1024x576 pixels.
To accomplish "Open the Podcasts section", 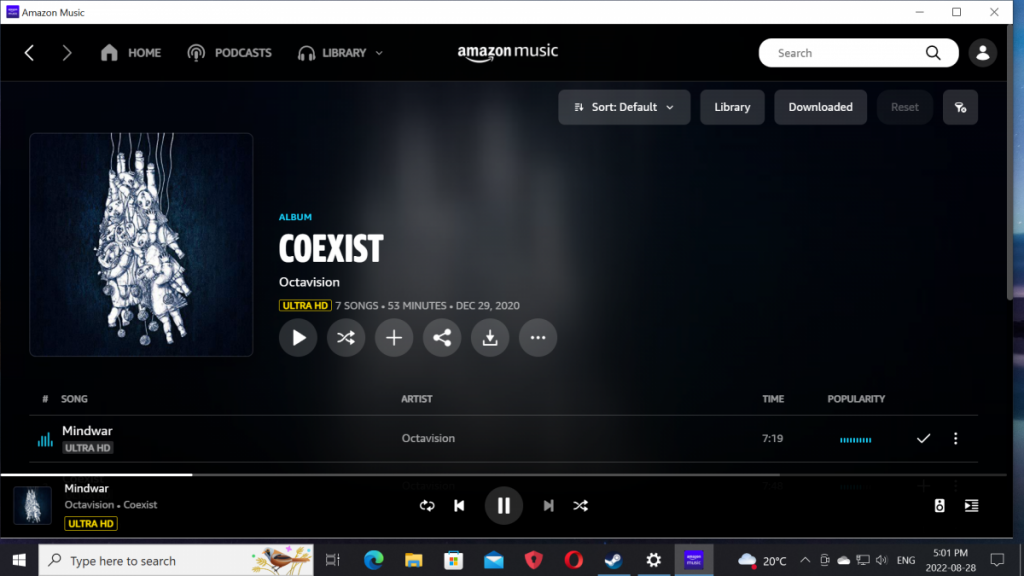I will 229,53.
